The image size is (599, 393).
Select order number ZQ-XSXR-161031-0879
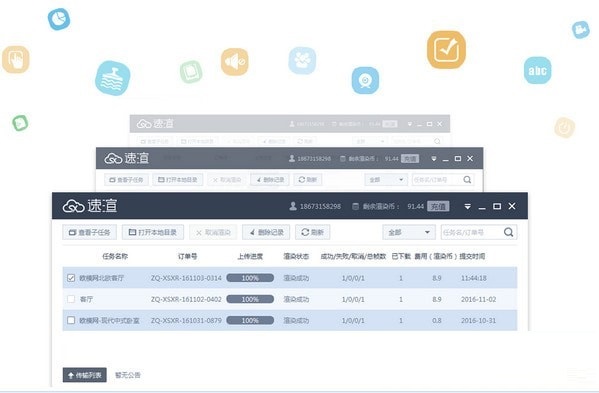186,320
